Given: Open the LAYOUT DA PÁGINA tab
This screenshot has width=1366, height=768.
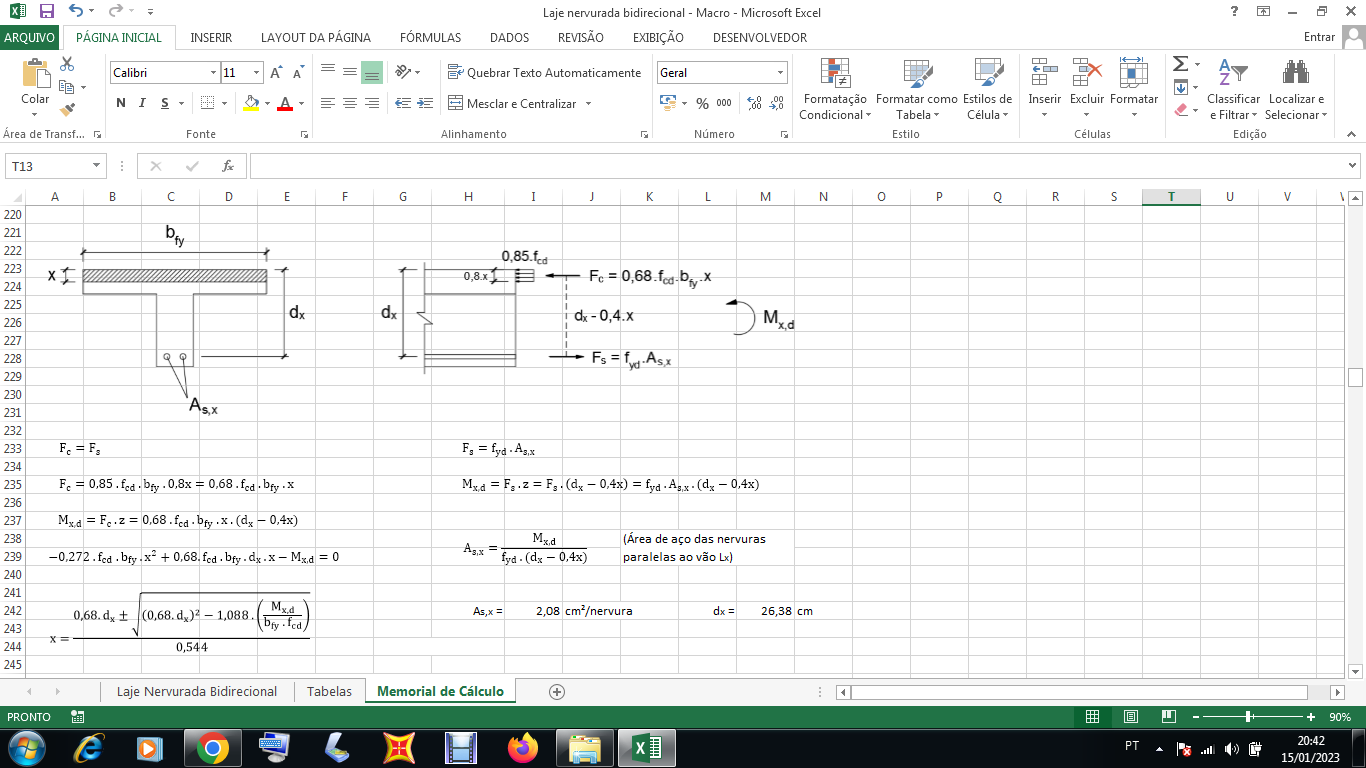Looking at the screenshot, I should tap(316, 37).
